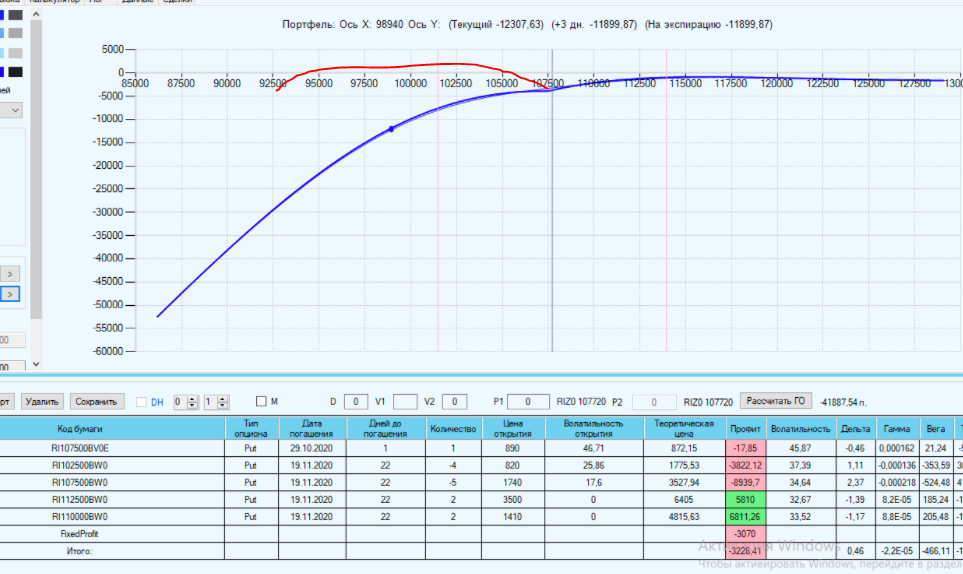This screenshot has width=963, height=574.
Task: Decrement the spinner showing 0
Action: pyautogui.click(x=192, y=406)
